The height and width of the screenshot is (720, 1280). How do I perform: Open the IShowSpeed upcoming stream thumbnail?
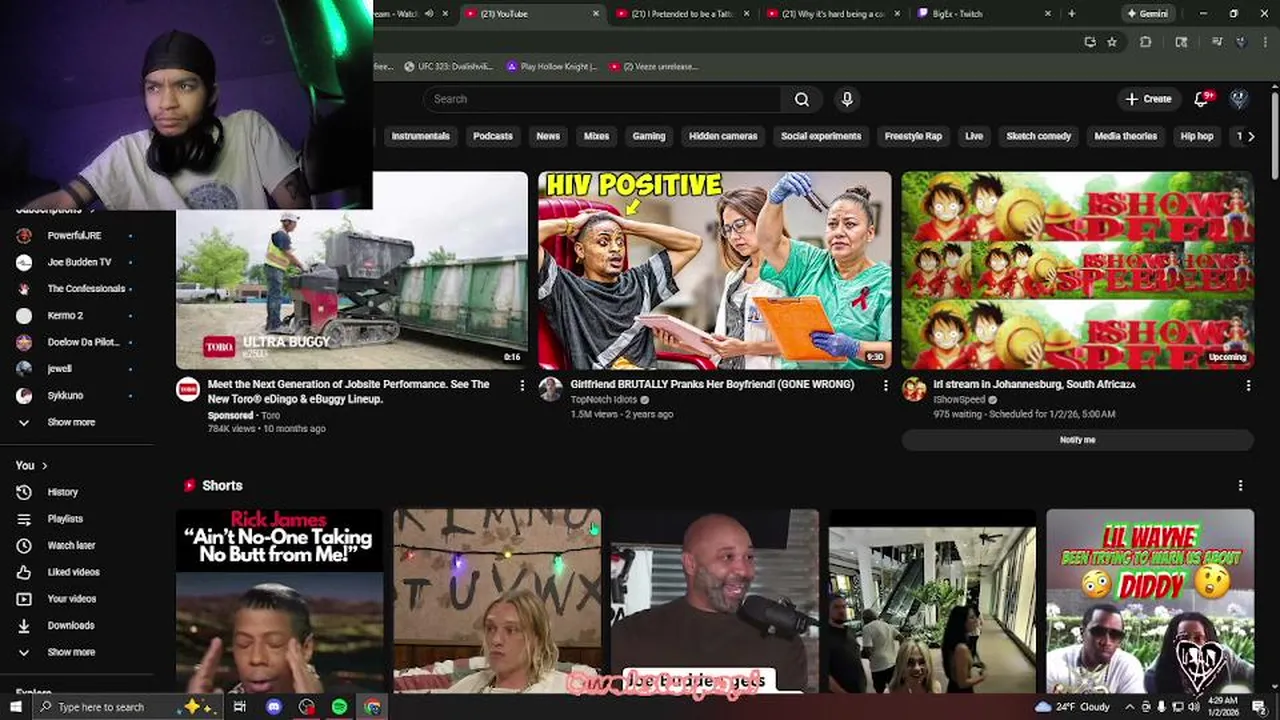1077,270
